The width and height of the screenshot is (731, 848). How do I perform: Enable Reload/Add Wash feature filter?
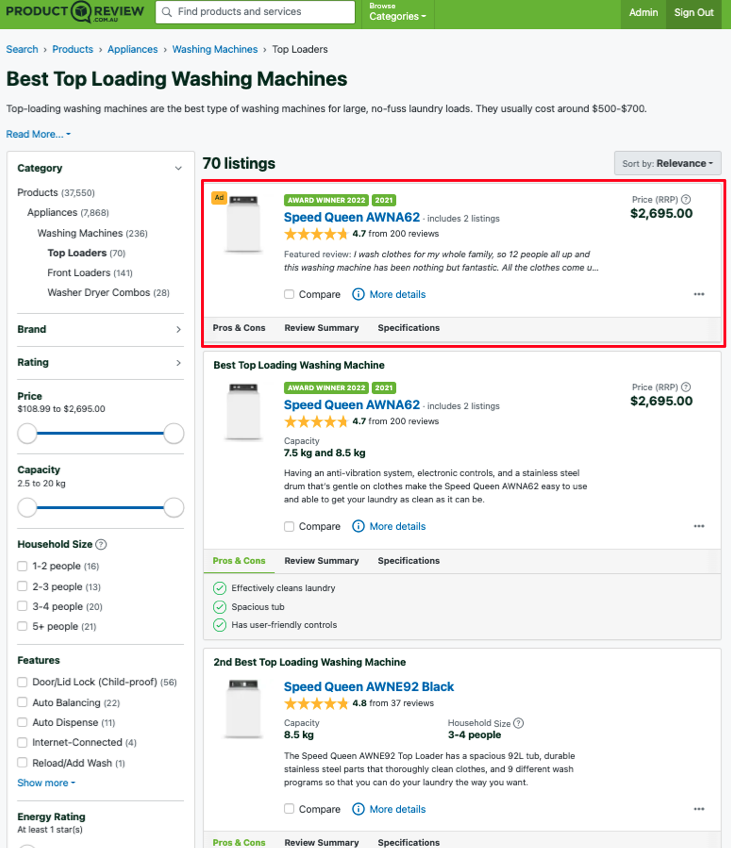(22, 763)
